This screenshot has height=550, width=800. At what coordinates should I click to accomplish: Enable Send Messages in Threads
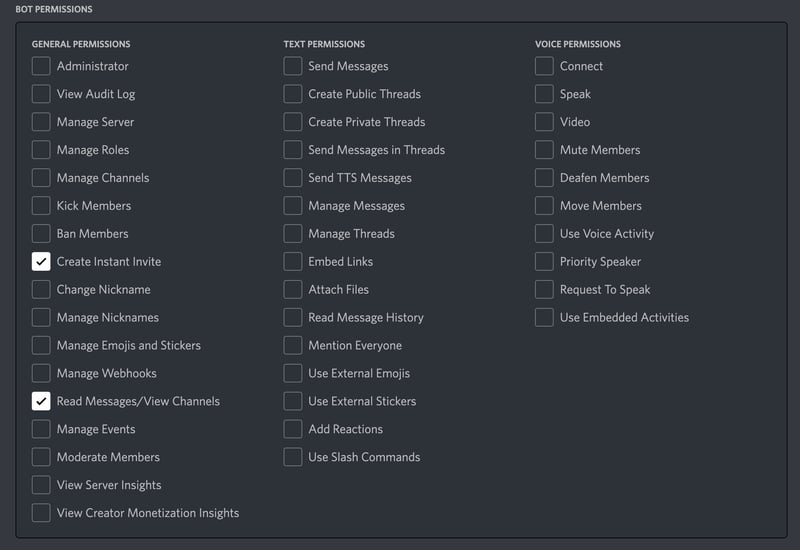[x=292, y=150]
